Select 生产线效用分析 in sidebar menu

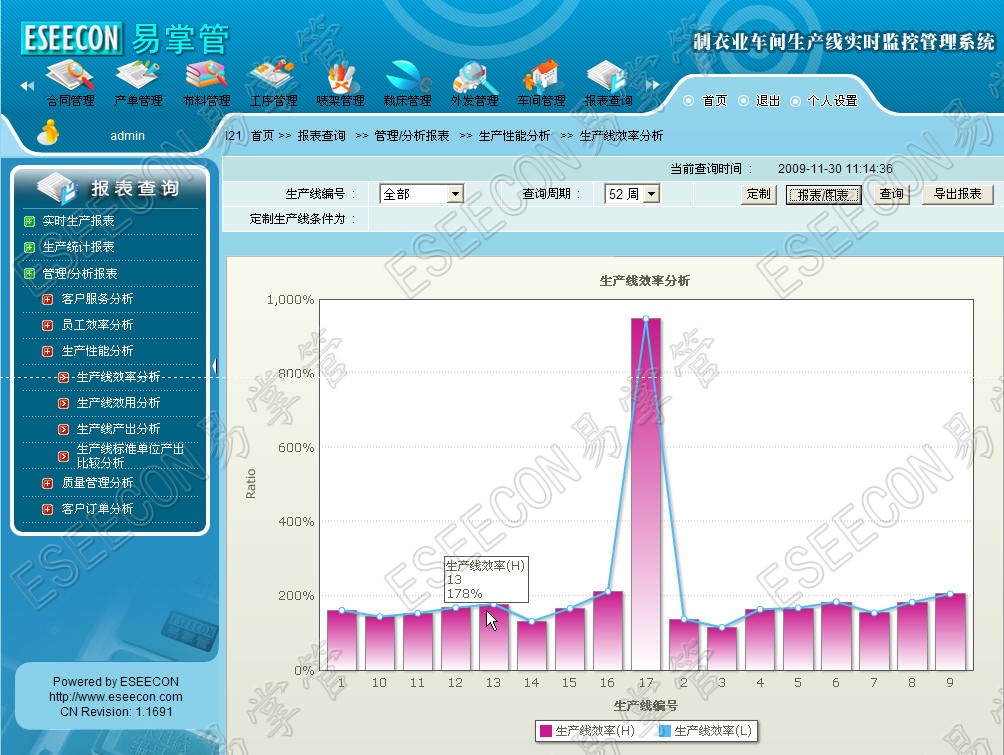tap(118, 403)
